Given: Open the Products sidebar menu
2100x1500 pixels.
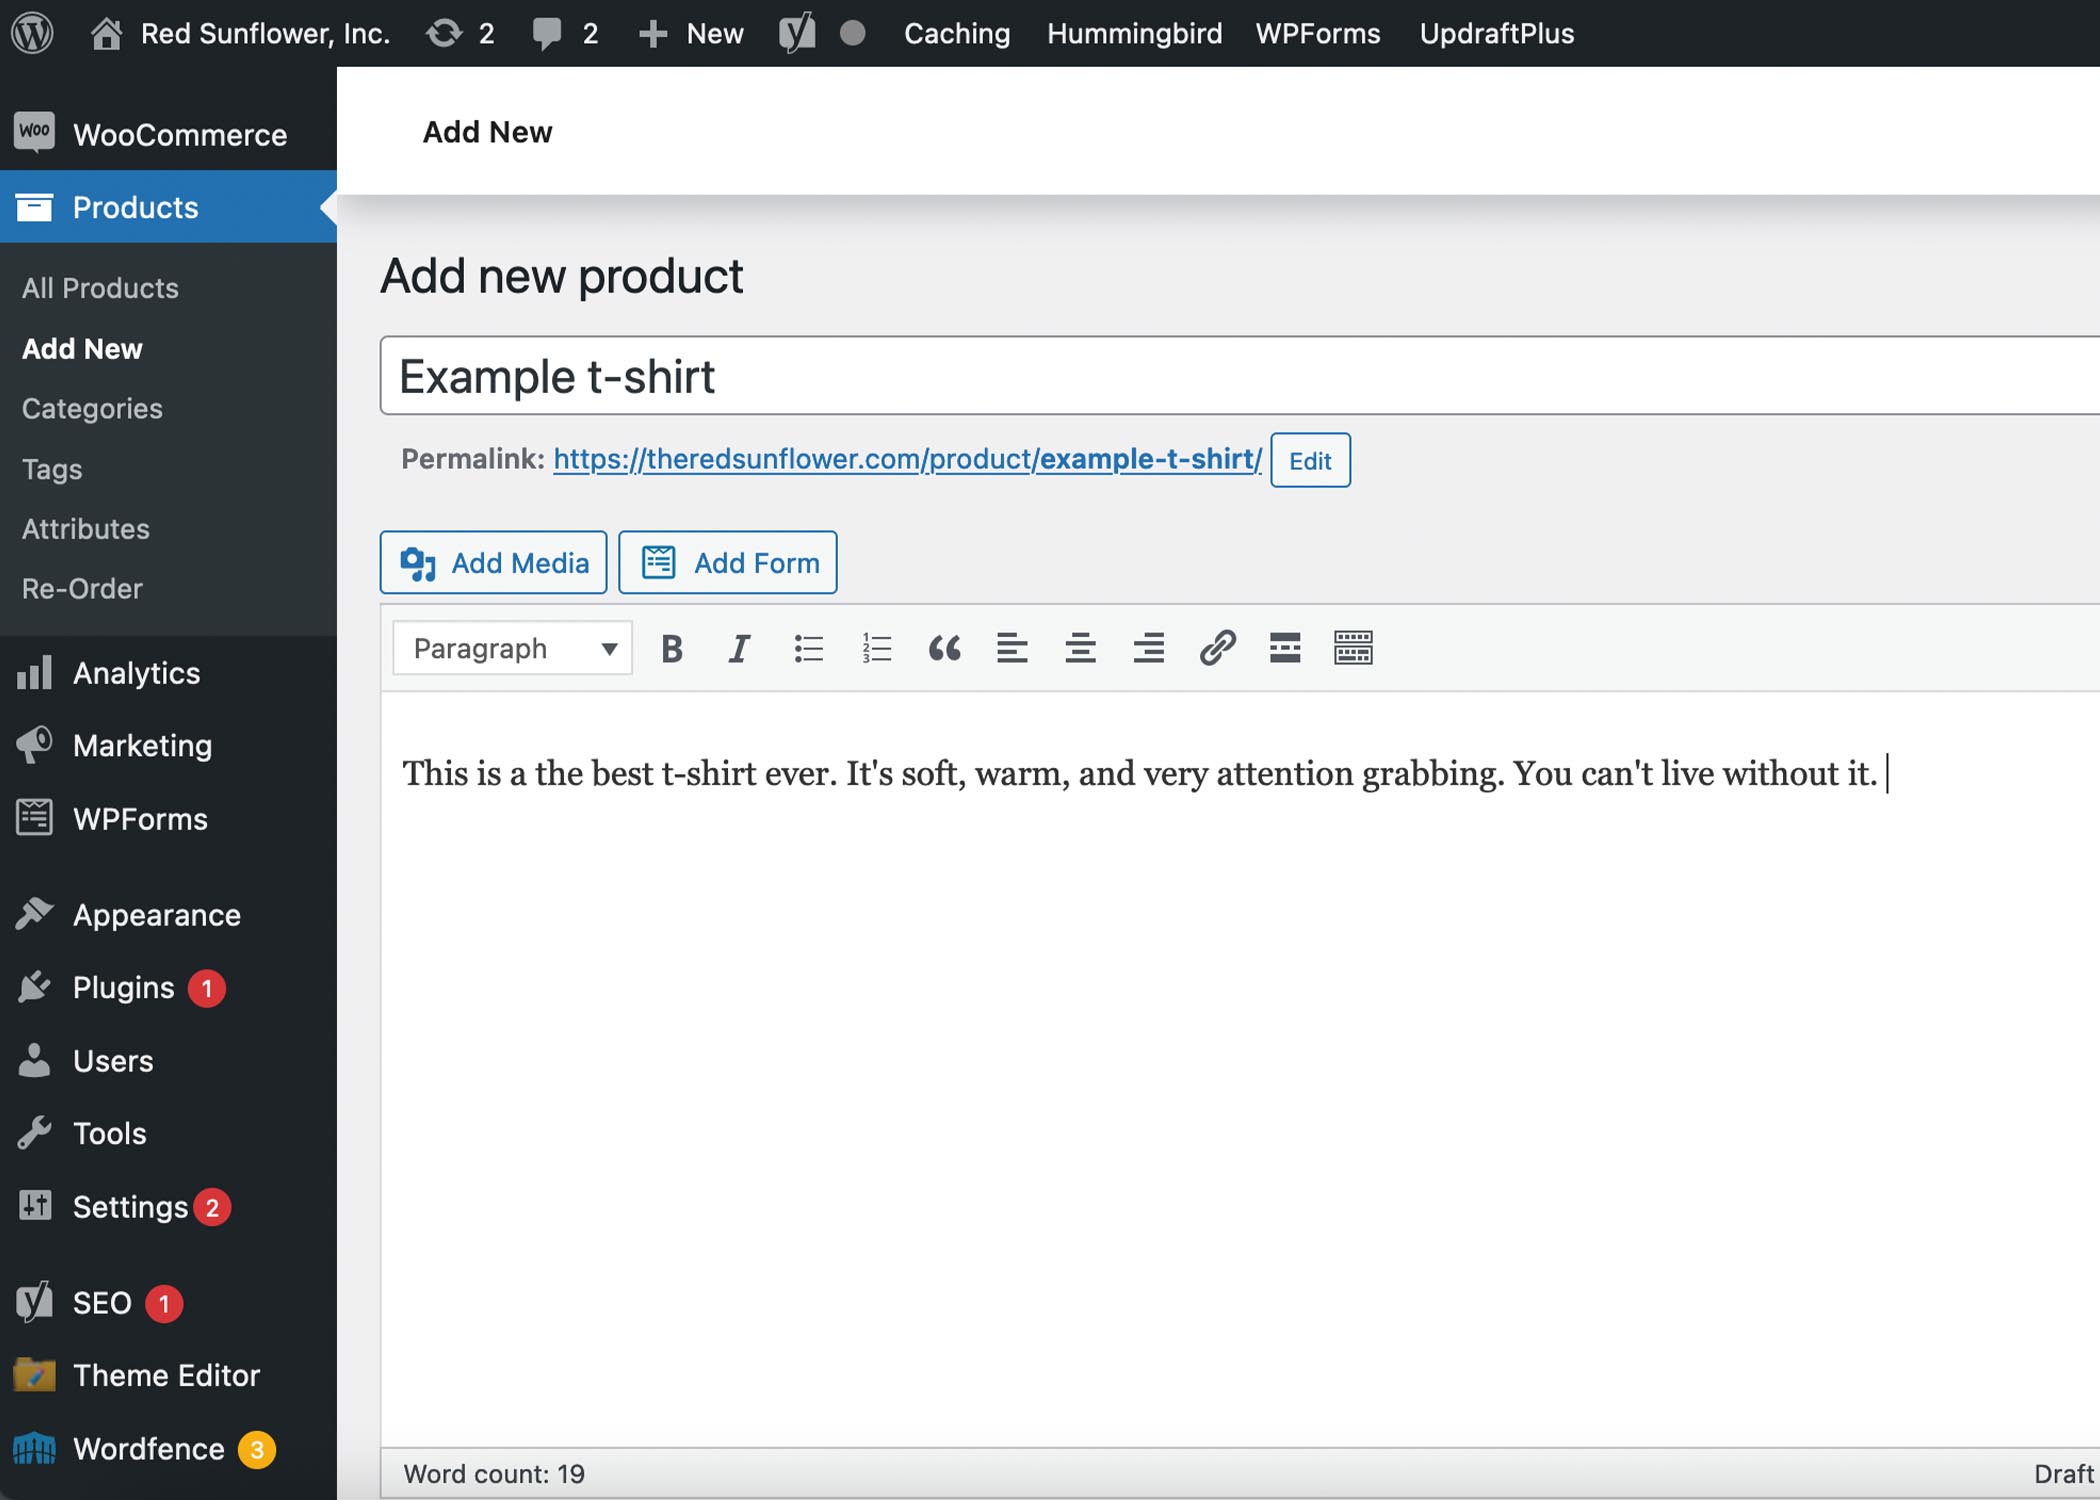Looking at the screenshot, I should pyautogui.click(x=168, y=206).
